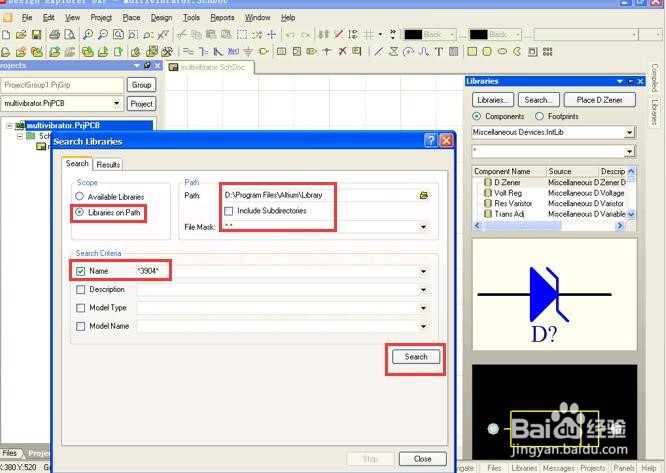Open the multivibrator.PrjPCB project dropdown
Screen dimensions: 666x473
[116, 103]
